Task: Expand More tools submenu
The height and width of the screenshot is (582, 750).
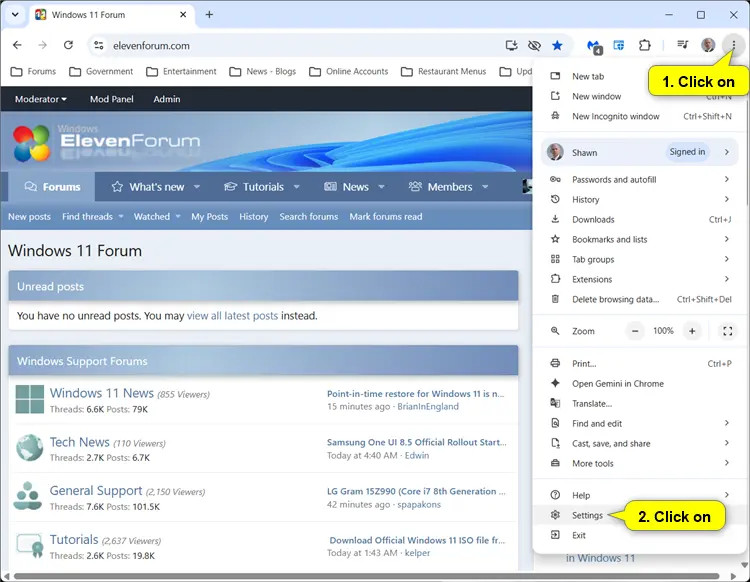Action: (641, 463)
